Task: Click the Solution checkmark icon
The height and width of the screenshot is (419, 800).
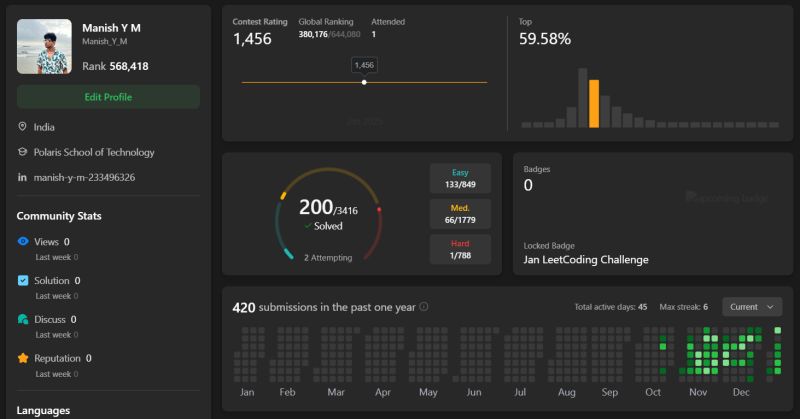Action: click(x=23, y=280)
